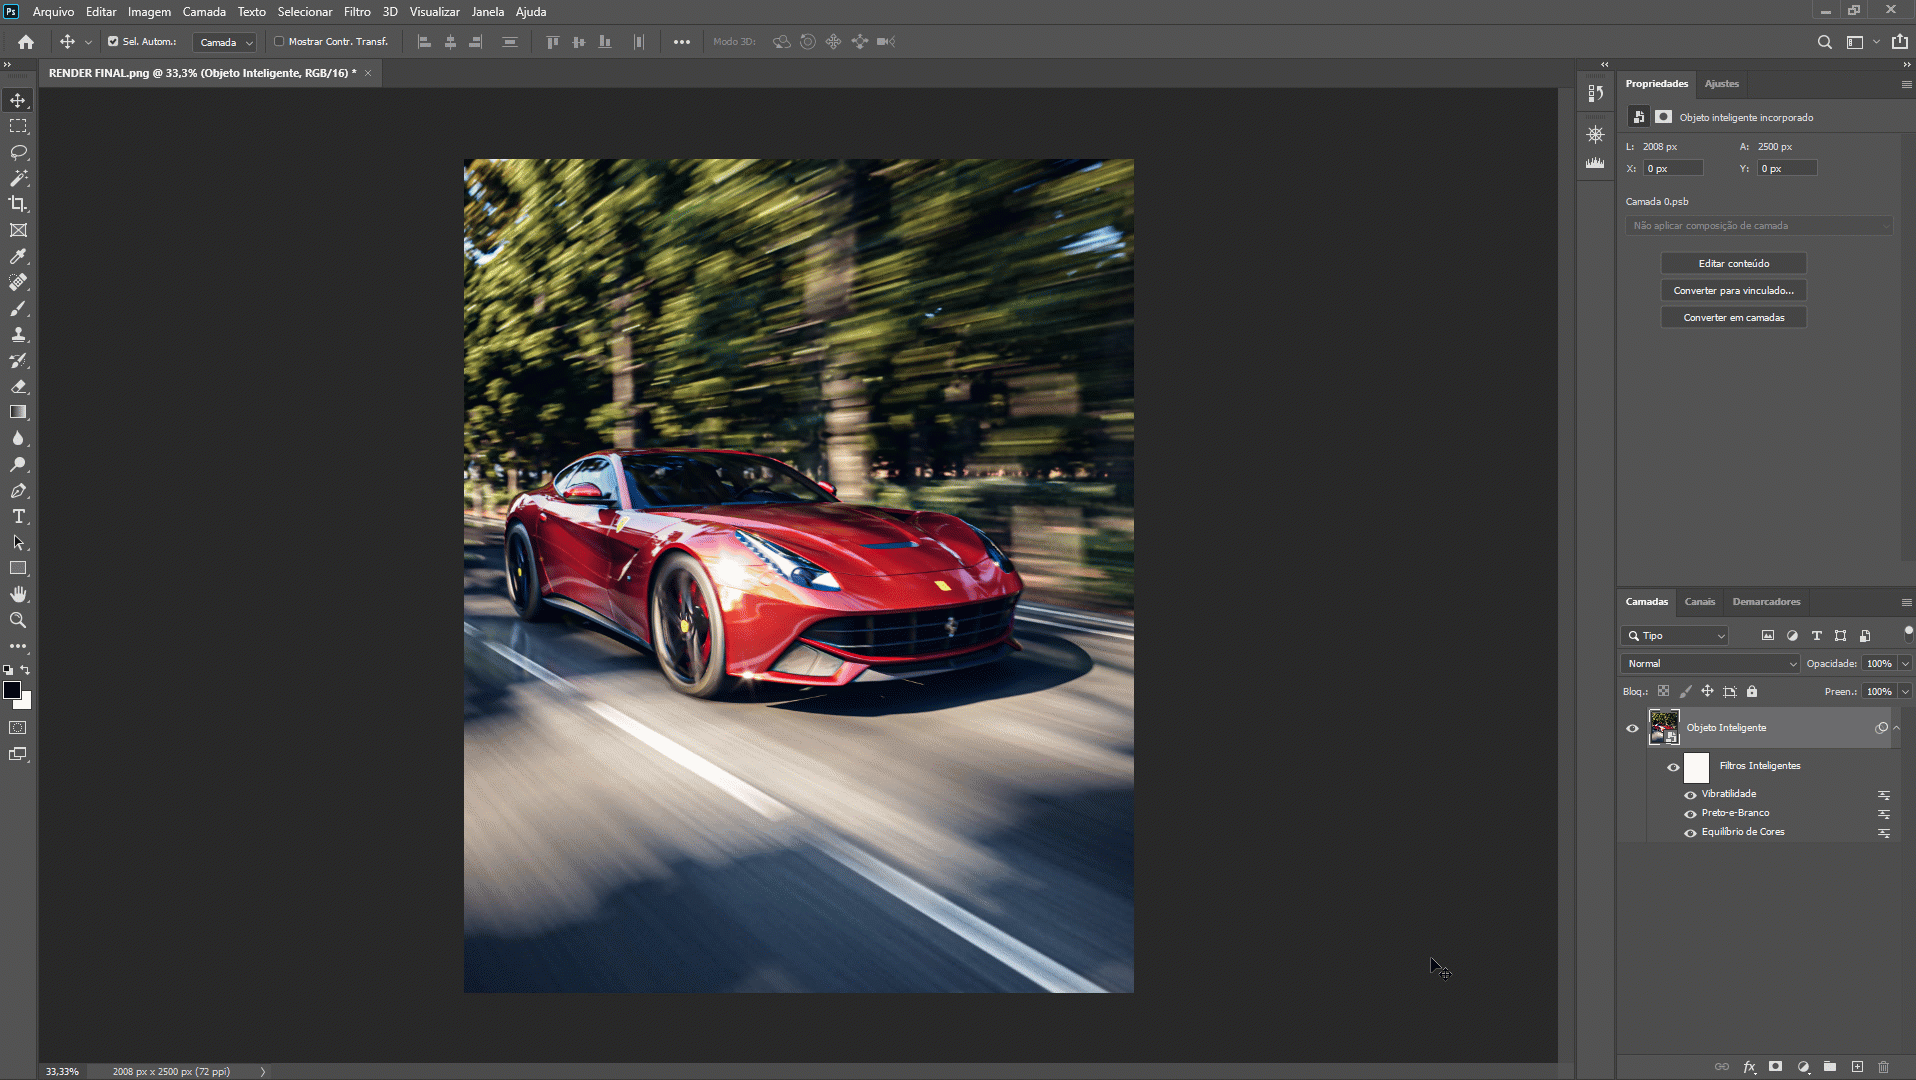Open the Preen. fill dropdown arrow
1916x1080 pixels.
pyautogui.click(x=1905, y=692)
